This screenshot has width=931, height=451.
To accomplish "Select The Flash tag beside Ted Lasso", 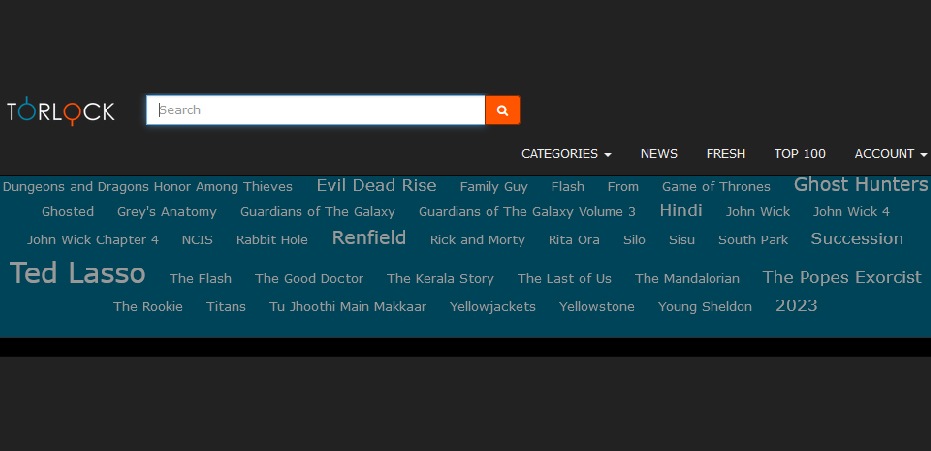I will [201, 278].
